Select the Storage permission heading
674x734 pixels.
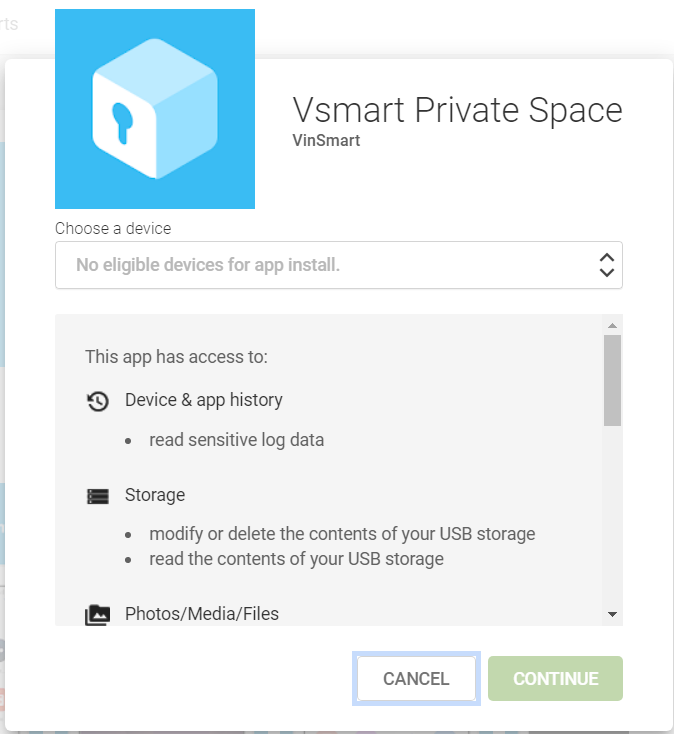(x=155, y=495)
